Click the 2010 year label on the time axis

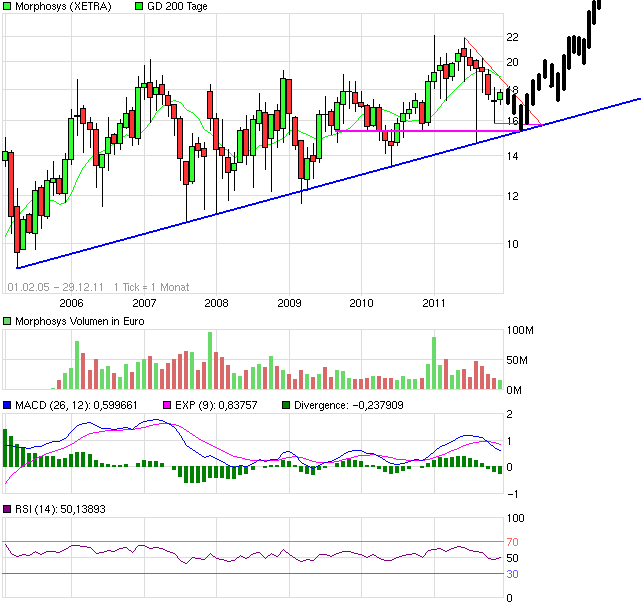361,303
